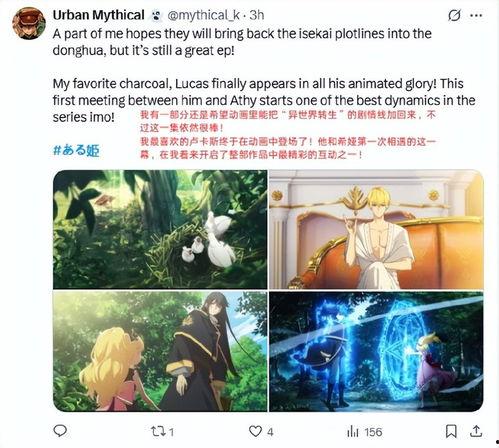Open the three-dot more options menu
The width and height of the screenshot is (499, 448).
click(476, 15)
